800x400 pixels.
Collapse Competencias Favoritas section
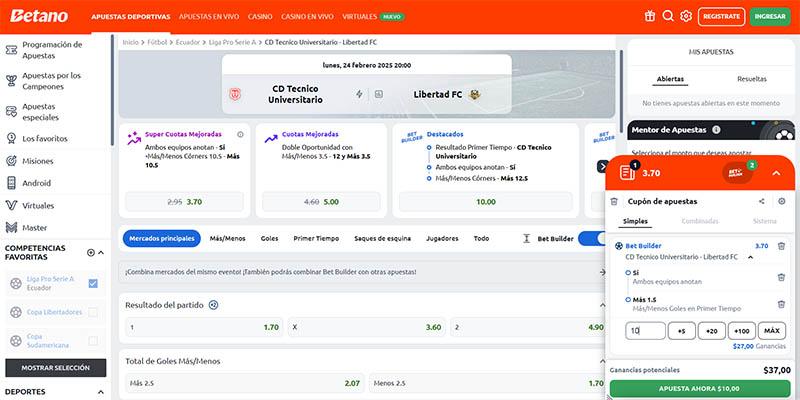click(x=101, y=253)
